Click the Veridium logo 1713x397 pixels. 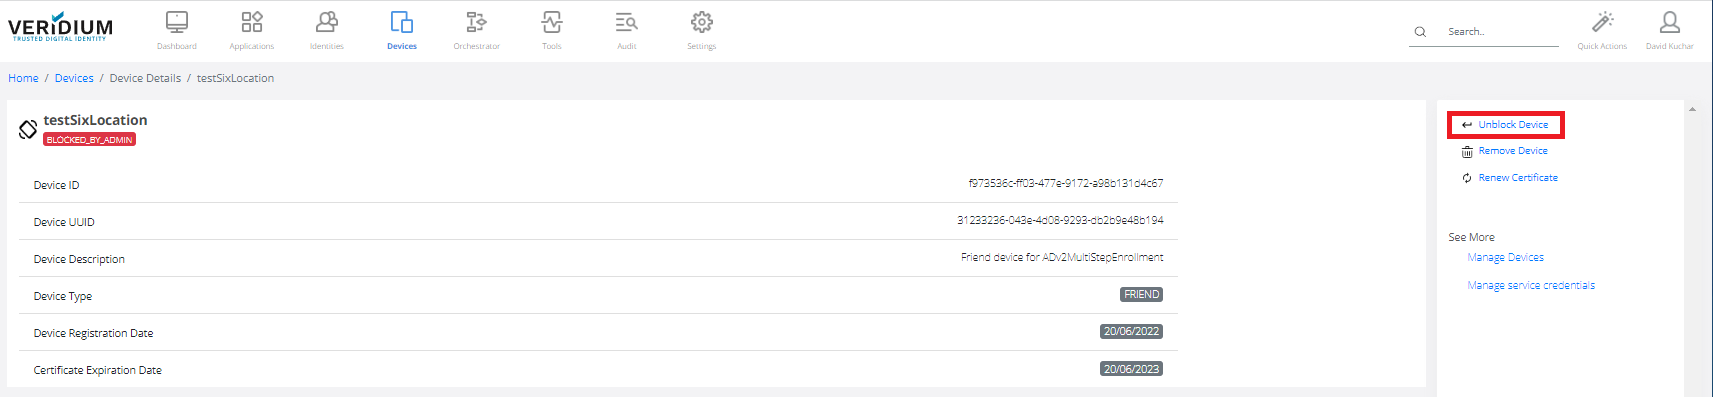point(60,26)
